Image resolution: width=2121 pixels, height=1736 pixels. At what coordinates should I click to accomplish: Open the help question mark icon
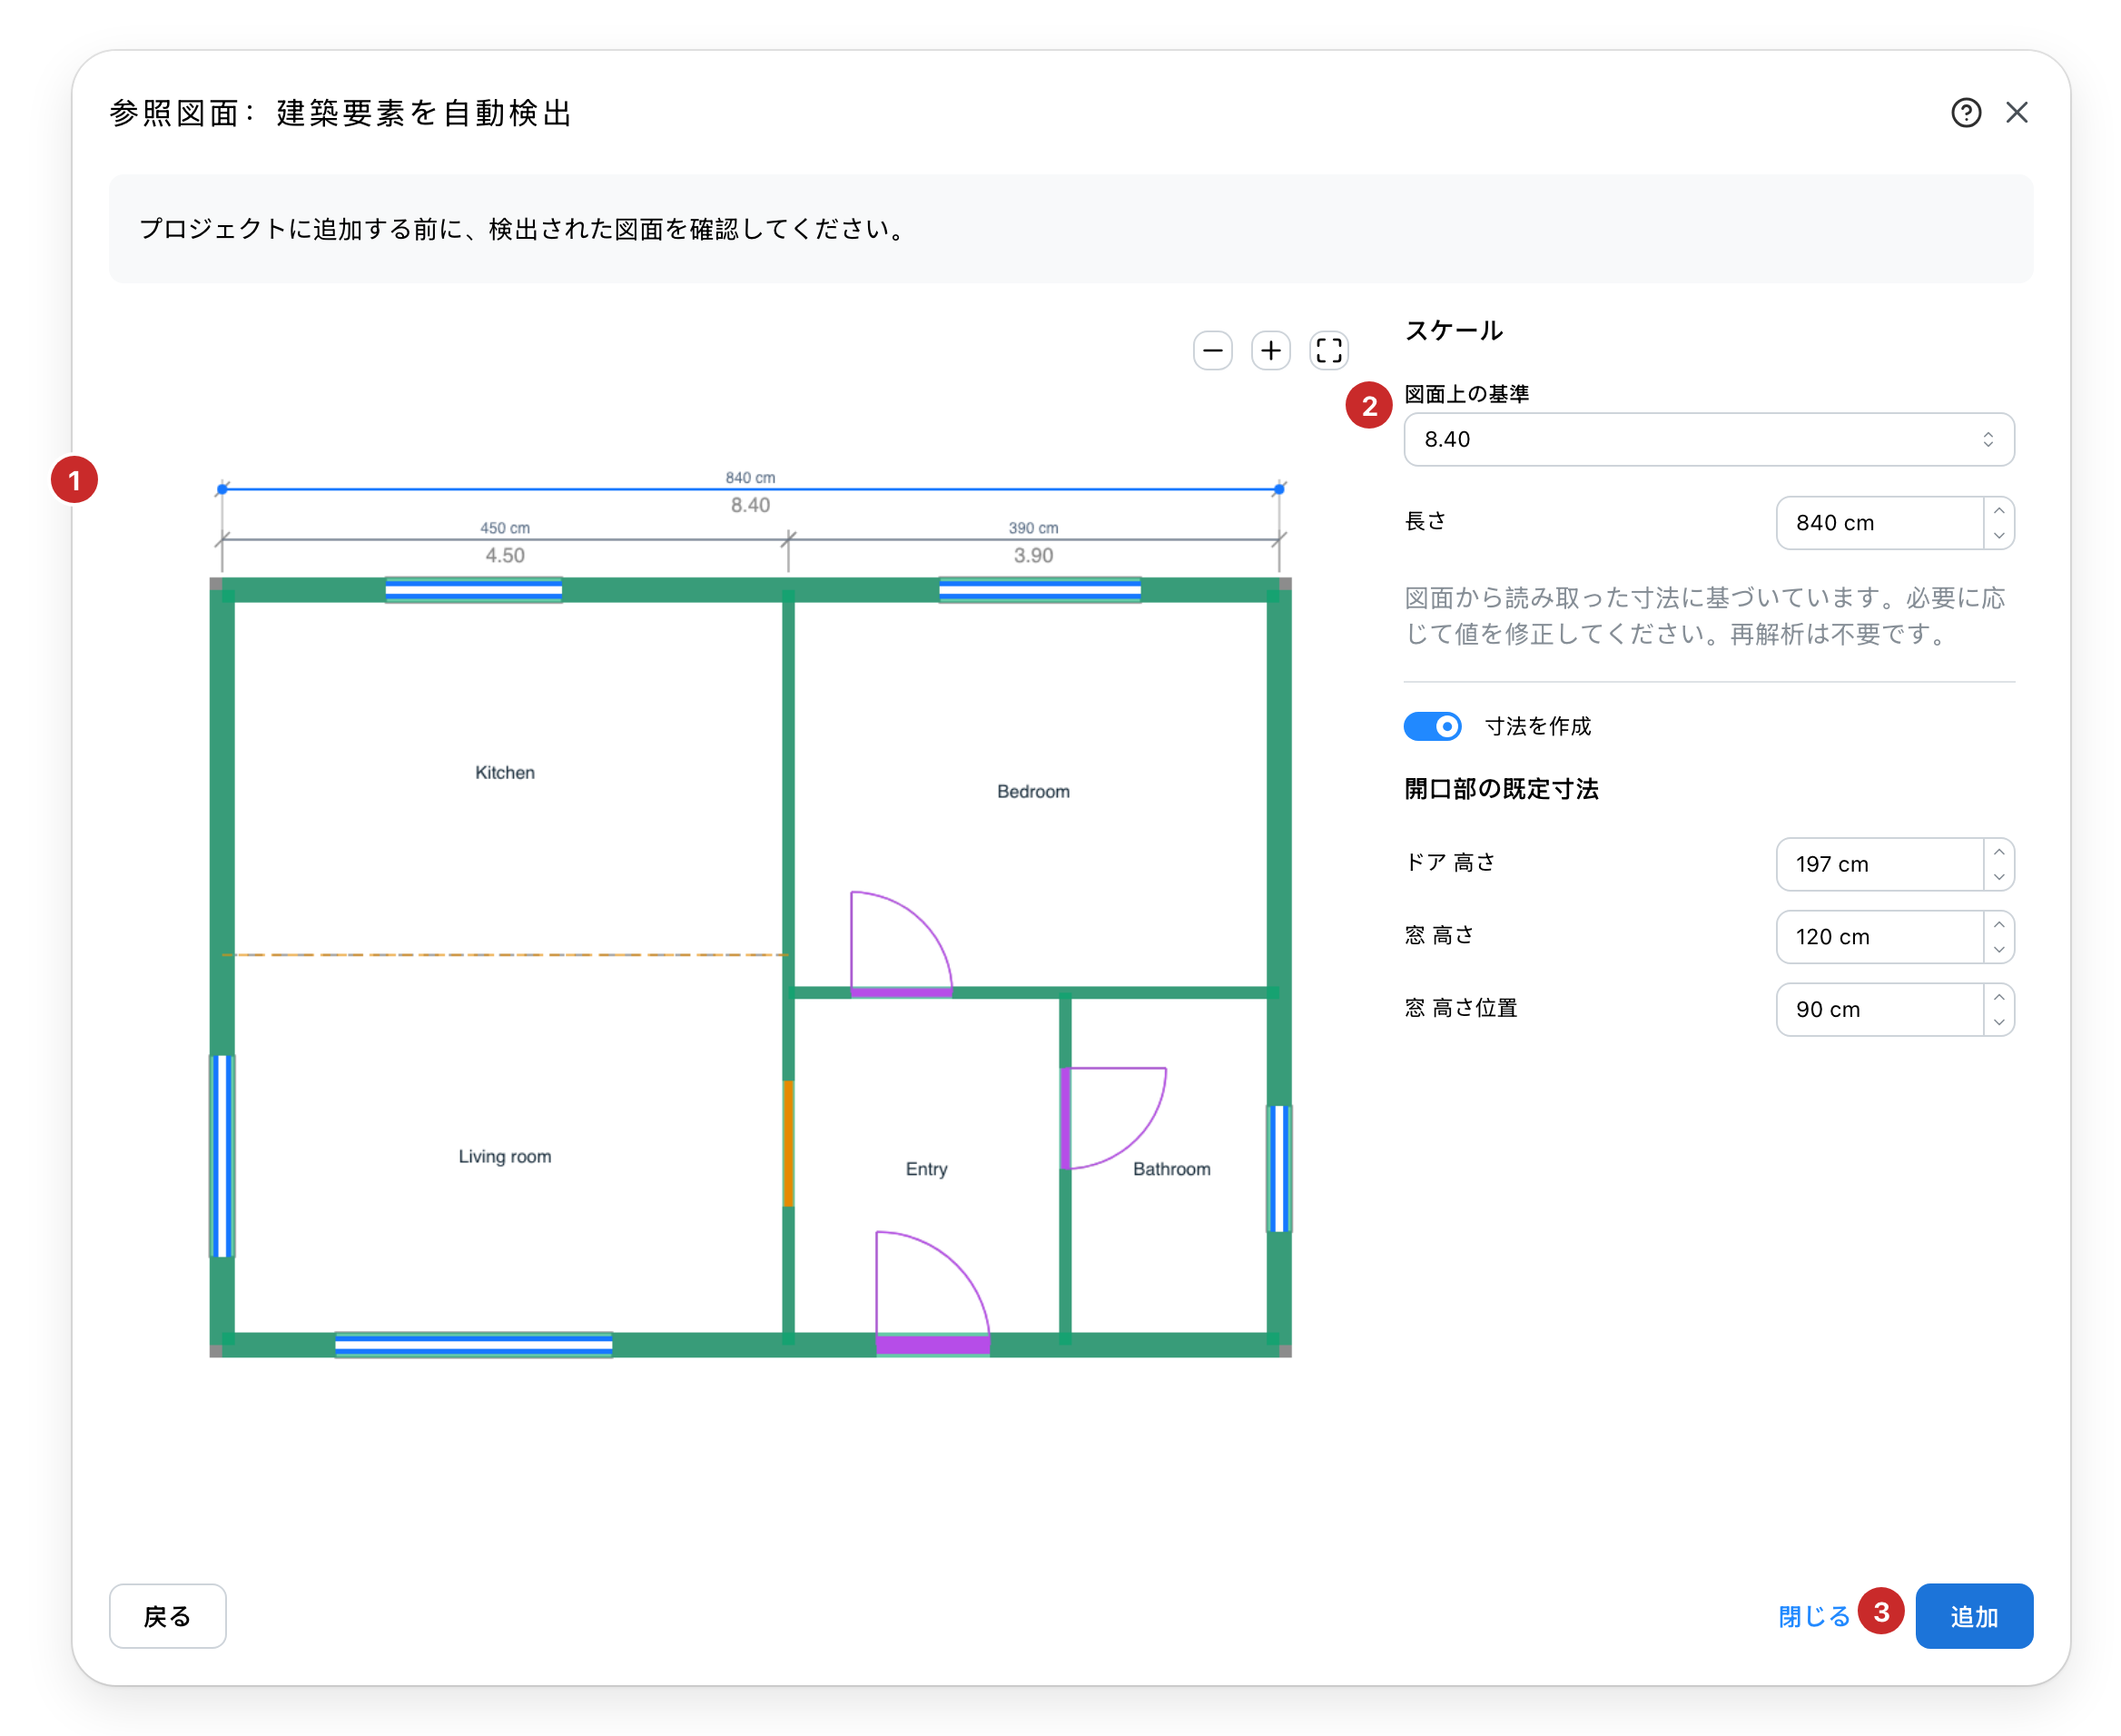1965,113
